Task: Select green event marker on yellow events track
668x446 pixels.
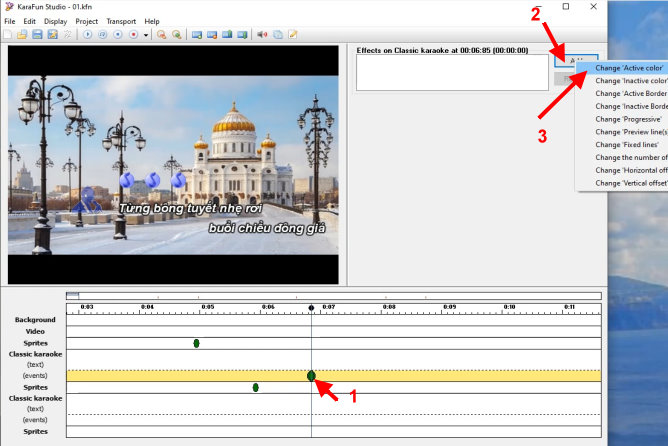Action: (x=311, y=375)
